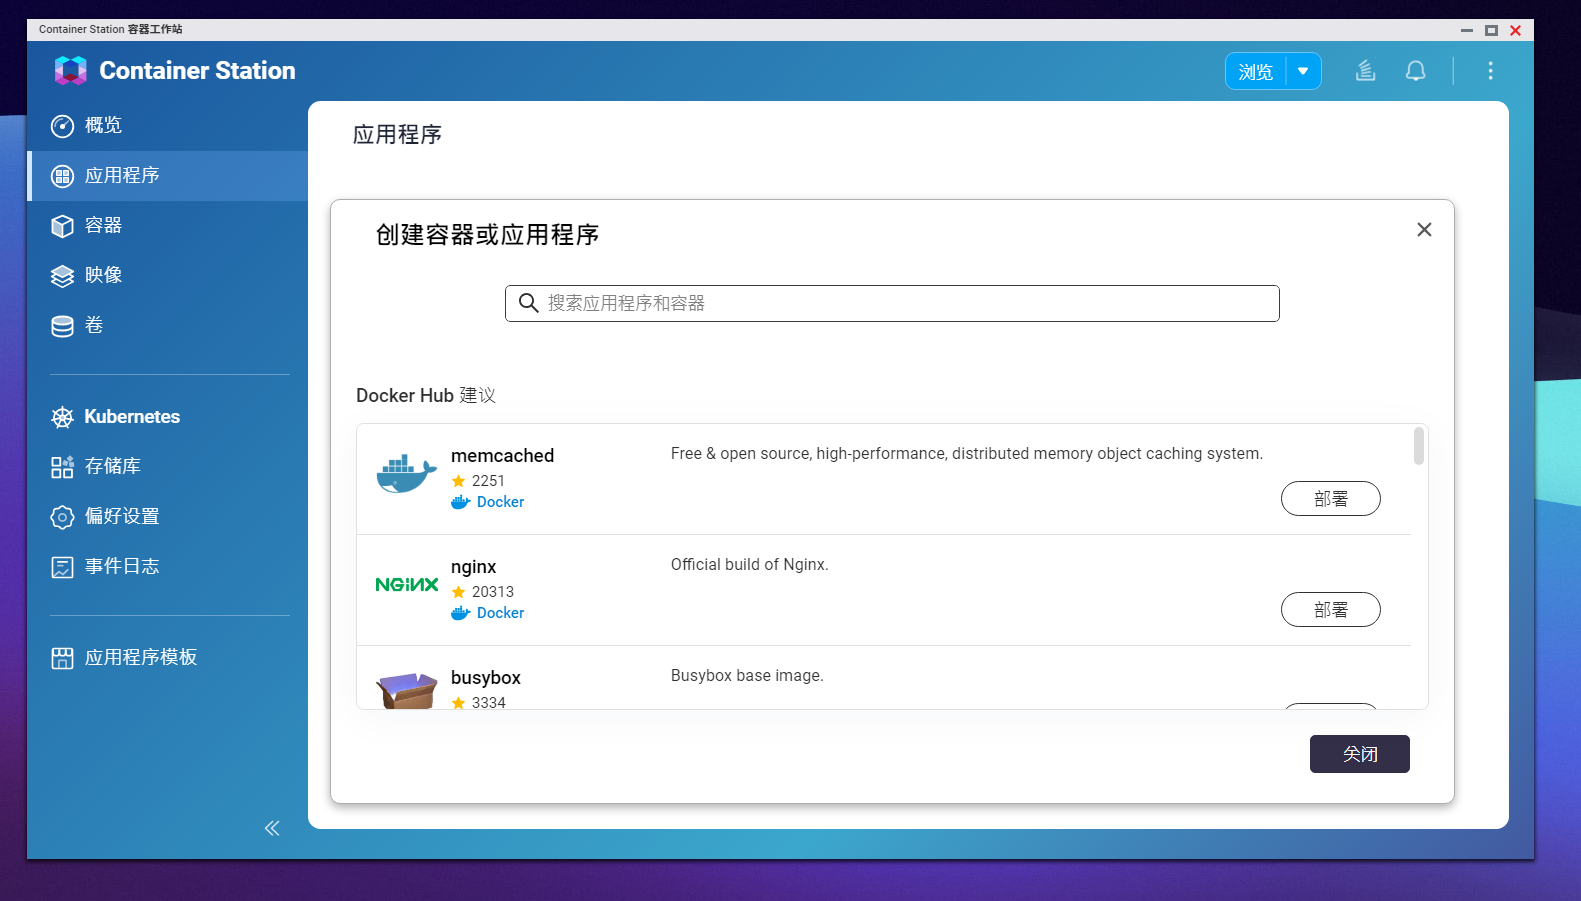Go to 容器 menu item

167,226
